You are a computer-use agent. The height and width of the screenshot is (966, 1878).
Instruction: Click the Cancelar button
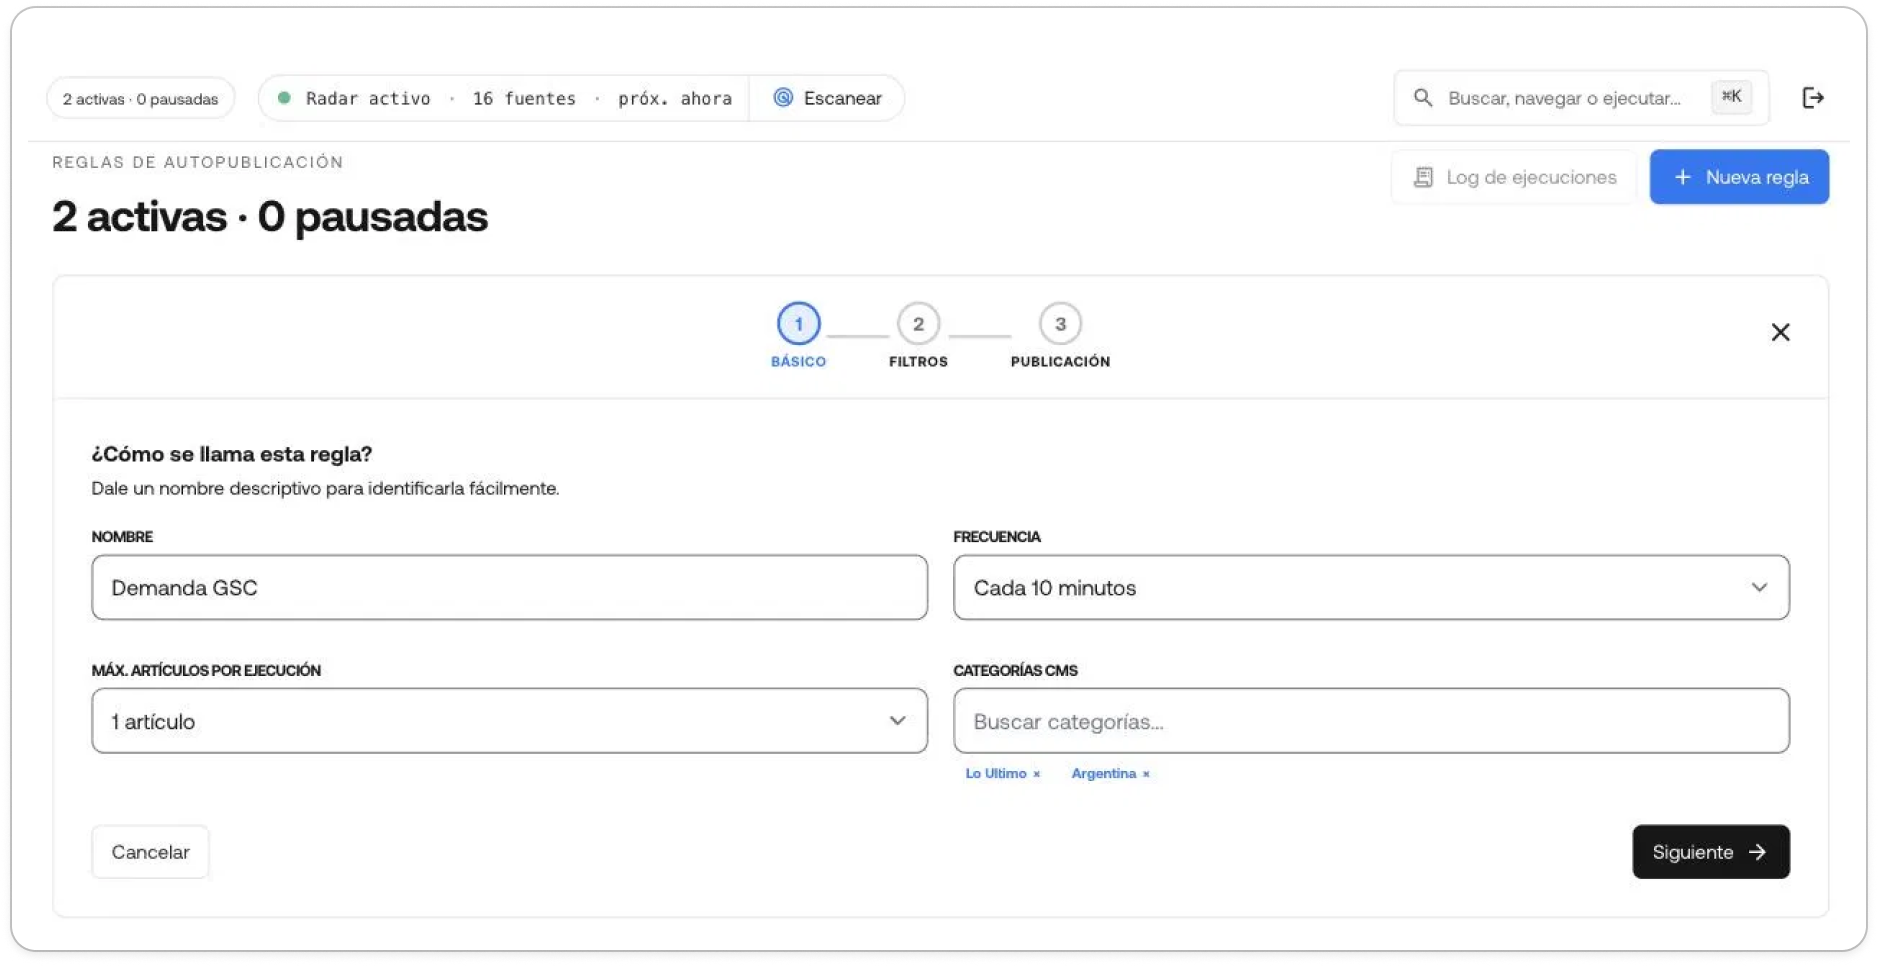point(150,852)
